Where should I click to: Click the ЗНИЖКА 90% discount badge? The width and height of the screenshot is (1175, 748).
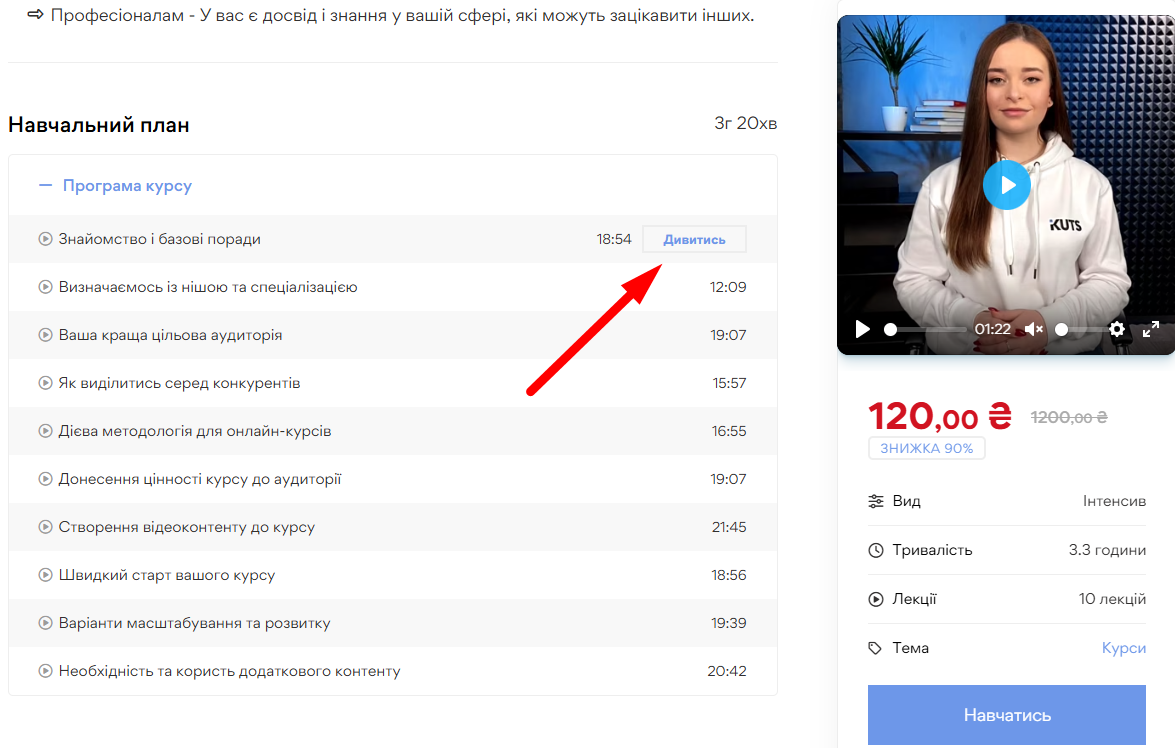click(x=926, y=448)
